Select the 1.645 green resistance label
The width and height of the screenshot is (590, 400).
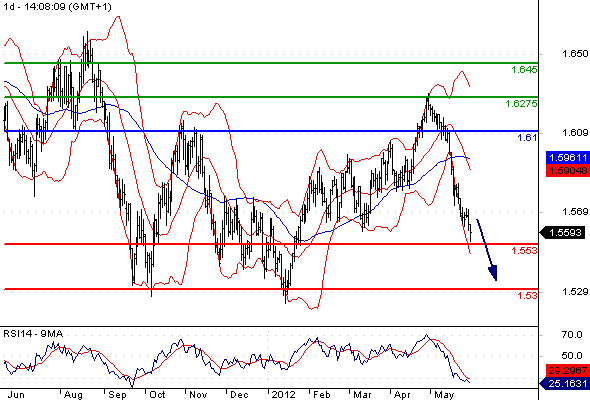coord(524,70)
